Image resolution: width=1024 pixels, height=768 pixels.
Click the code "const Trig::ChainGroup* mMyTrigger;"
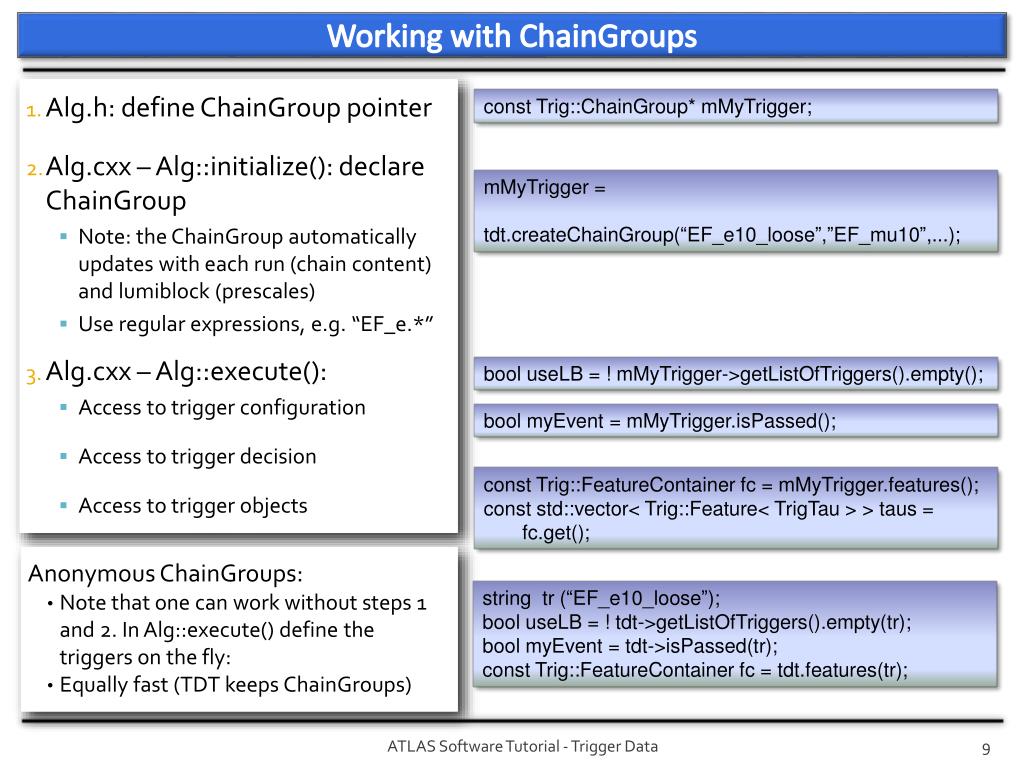click(647, 106)
